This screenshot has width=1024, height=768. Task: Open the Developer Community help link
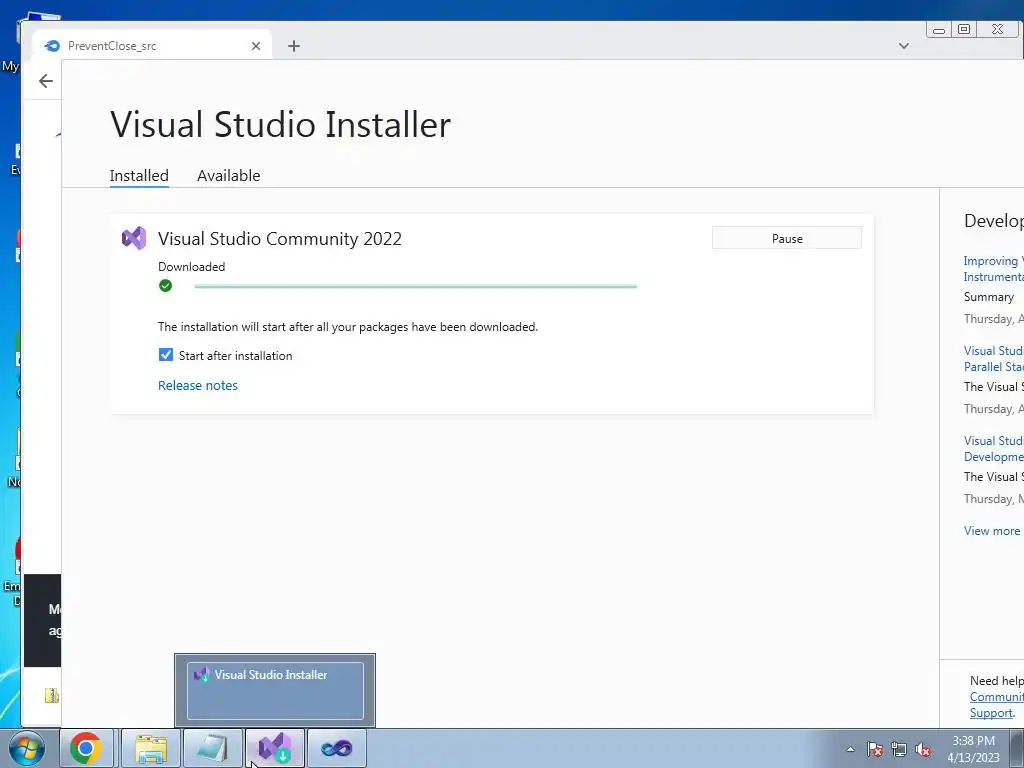(997, 697)
